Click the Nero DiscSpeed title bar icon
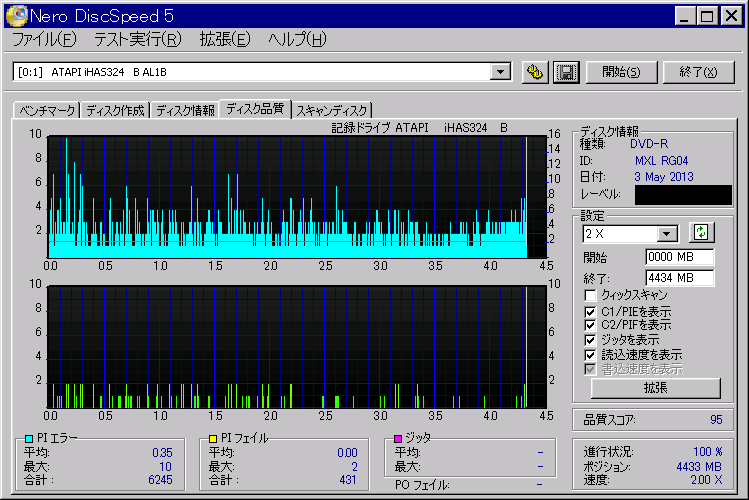Image resolution: width=749 pixels, height=500 pixels. click(16, 16)
